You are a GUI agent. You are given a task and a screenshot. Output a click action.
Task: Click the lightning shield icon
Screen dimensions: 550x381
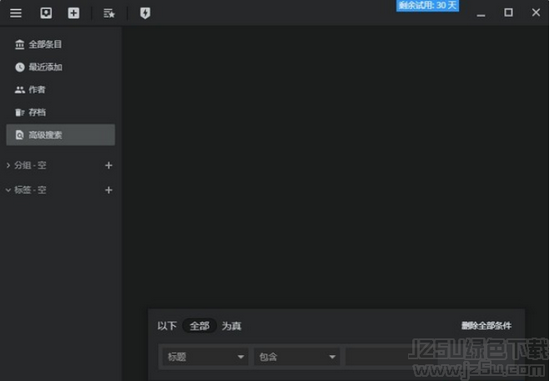pyautogui.click(x=145, y=13)
